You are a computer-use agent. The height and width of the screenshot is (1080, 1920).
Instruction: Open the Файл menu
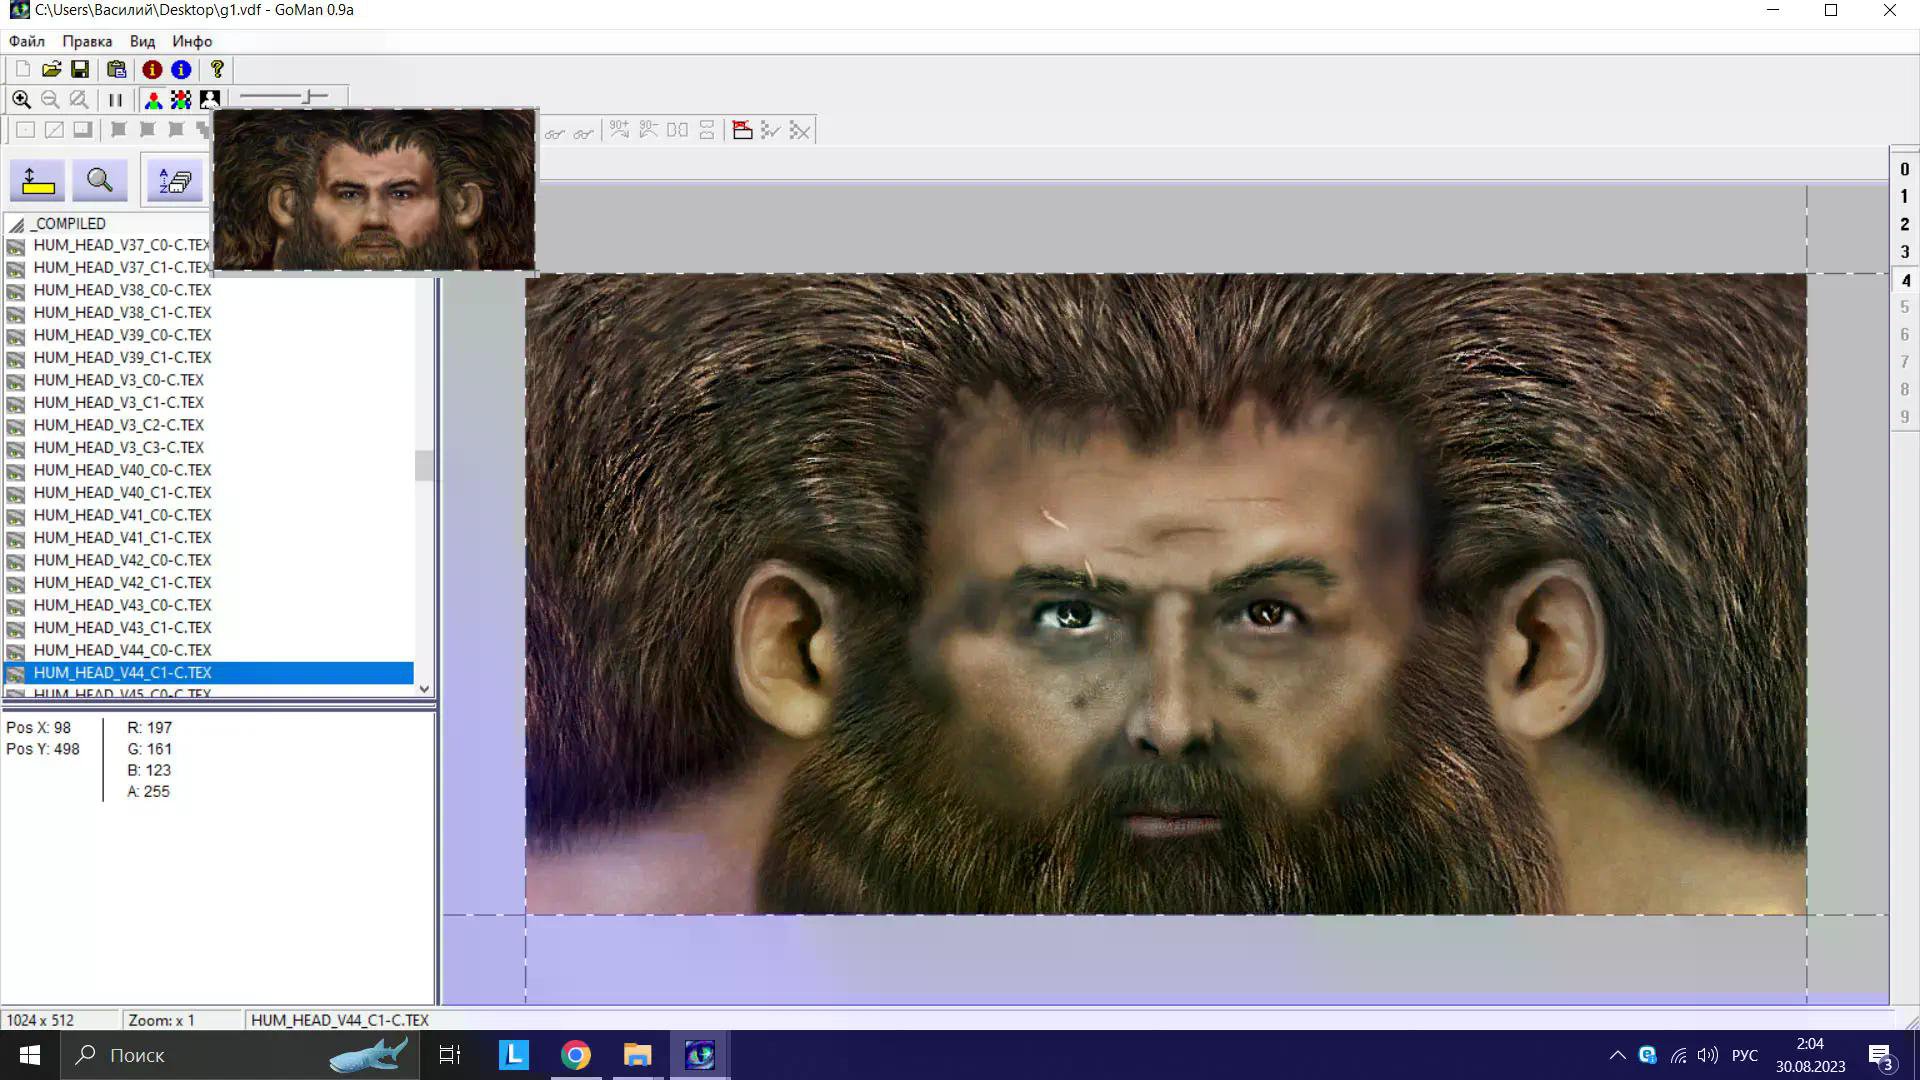click(27, 41)
